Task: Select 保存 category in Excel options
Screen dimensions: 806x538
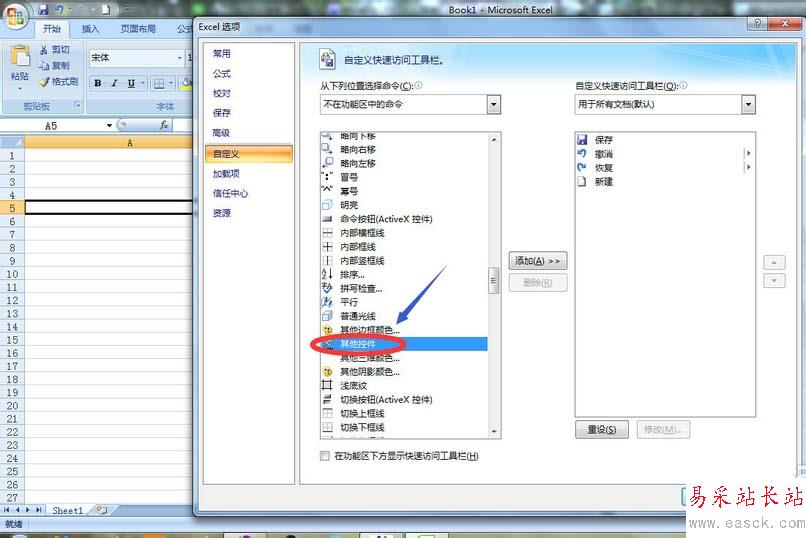Action: point(249,113)
